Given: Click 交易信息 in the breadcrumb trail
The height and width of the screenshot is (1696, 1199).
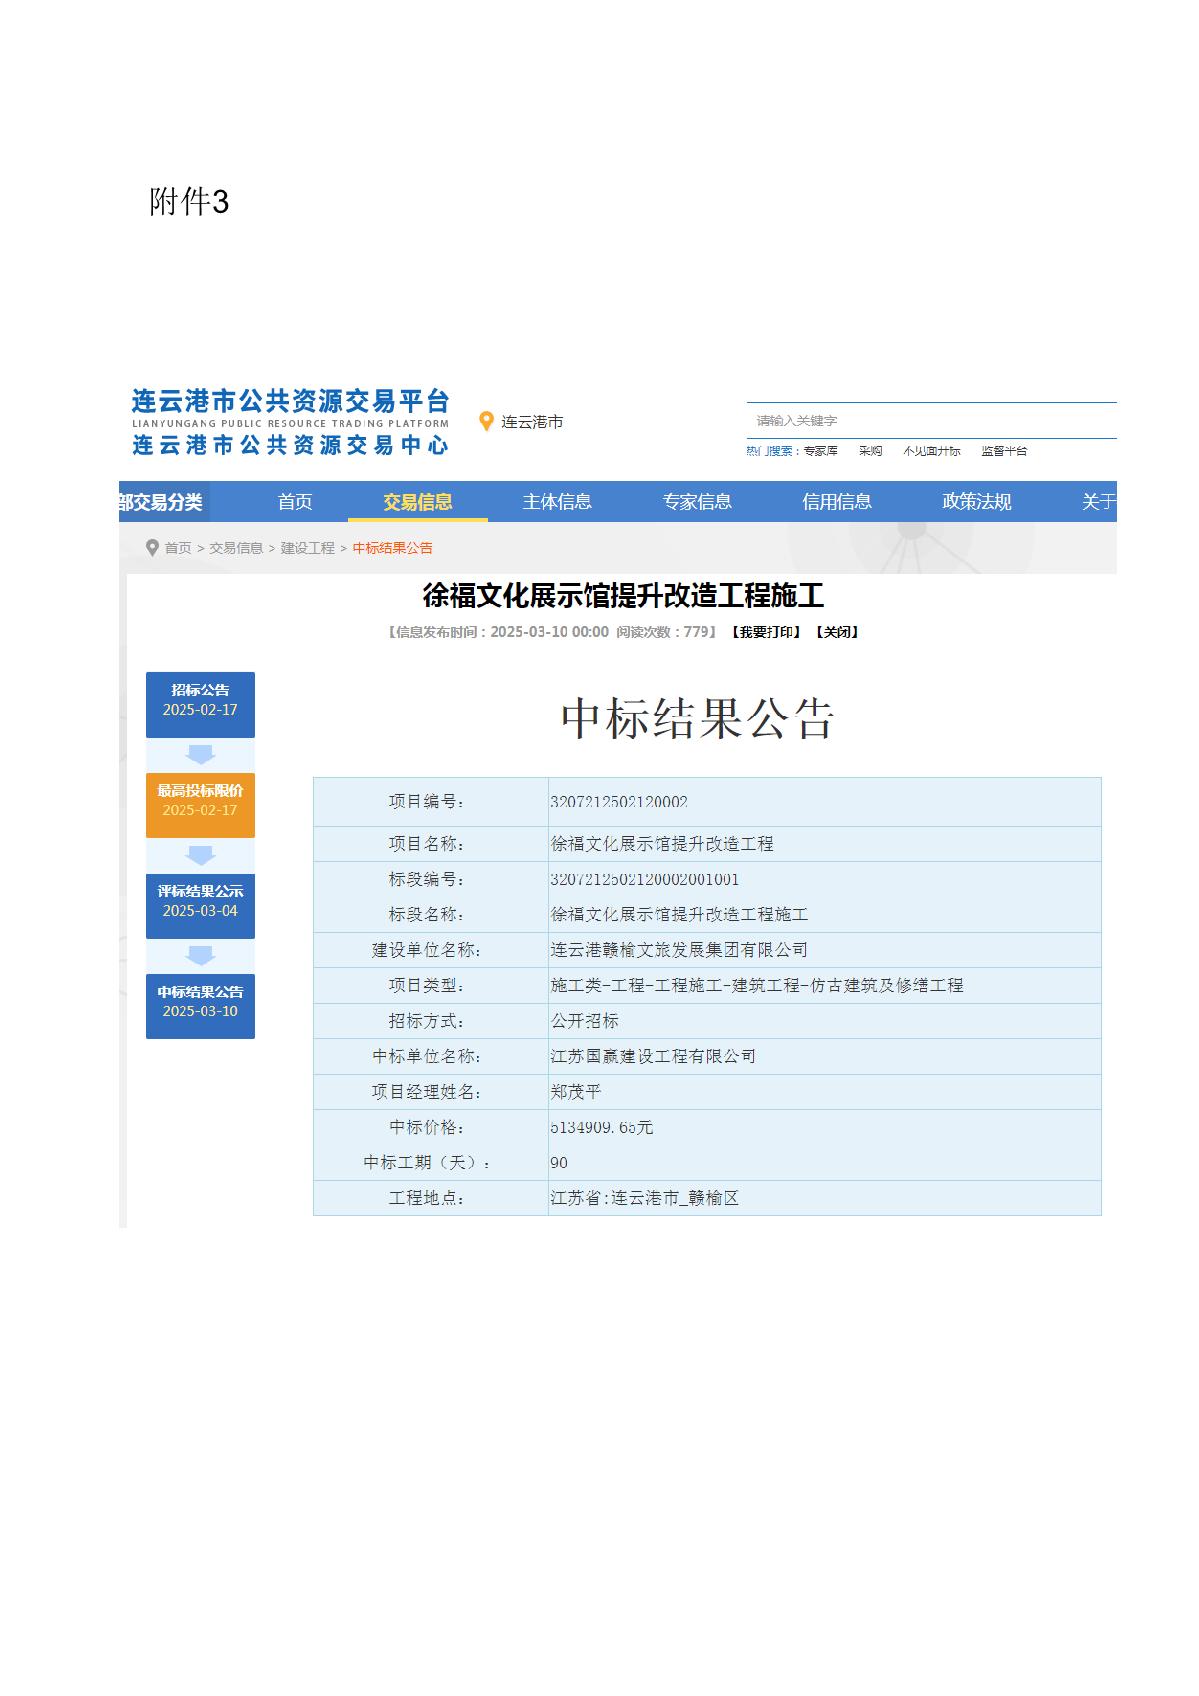Looking at the screenshot, I should (236, 548).
